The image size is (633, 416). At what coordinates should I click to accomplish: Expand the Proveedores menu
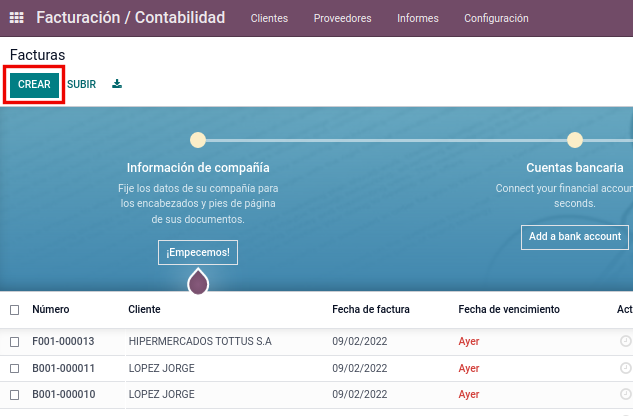[x=342, y=18]
